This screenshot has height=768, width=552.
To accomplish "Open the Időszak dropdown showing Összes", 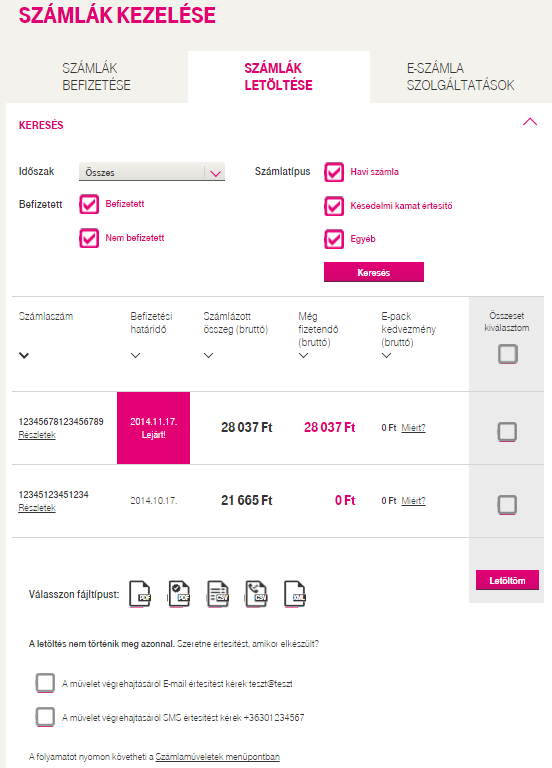I will (152, 172).
